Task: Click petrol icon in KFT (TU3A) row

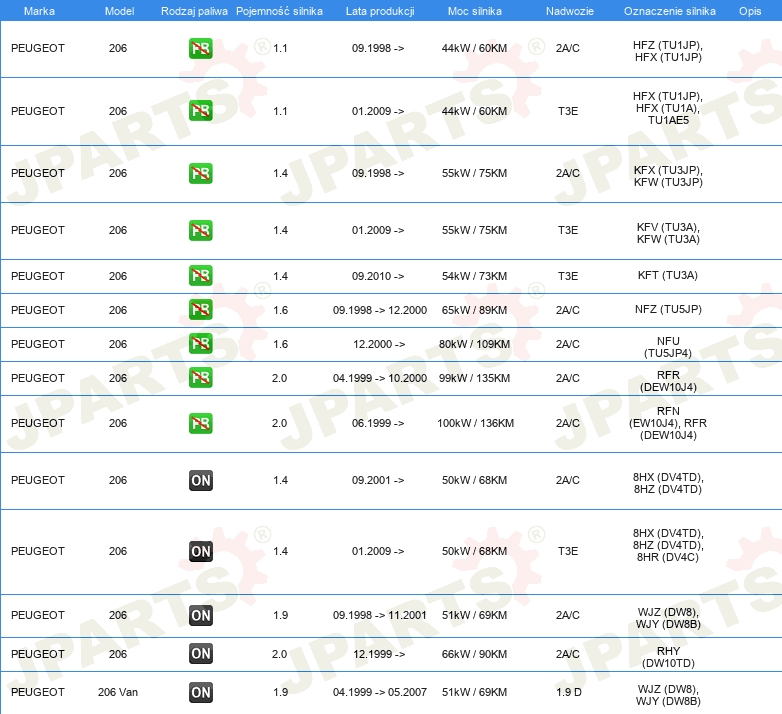Action: [x=200, y=276]
